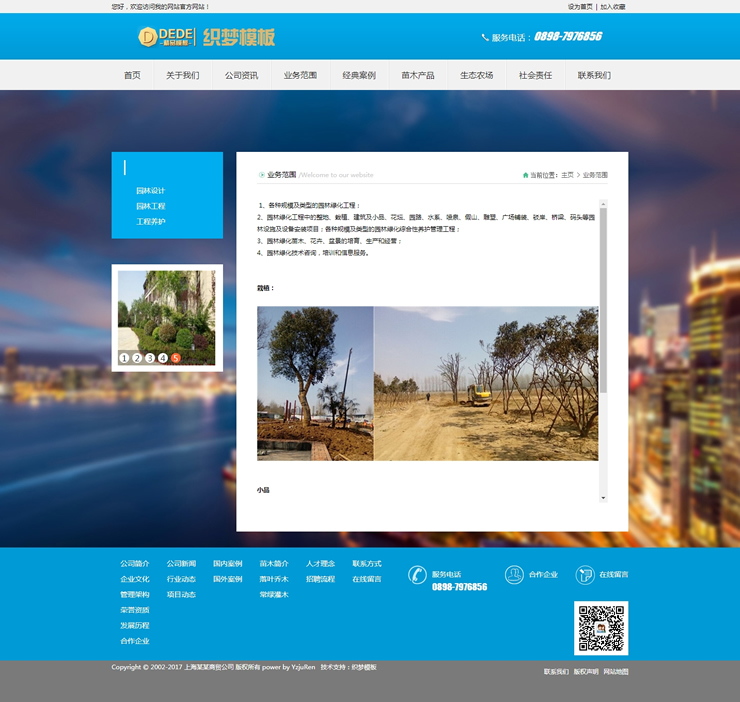Click the footer 服务电话 phone circle icon
Screen dimensions: 740x702
pyautogui.click(x=417, y=575)
